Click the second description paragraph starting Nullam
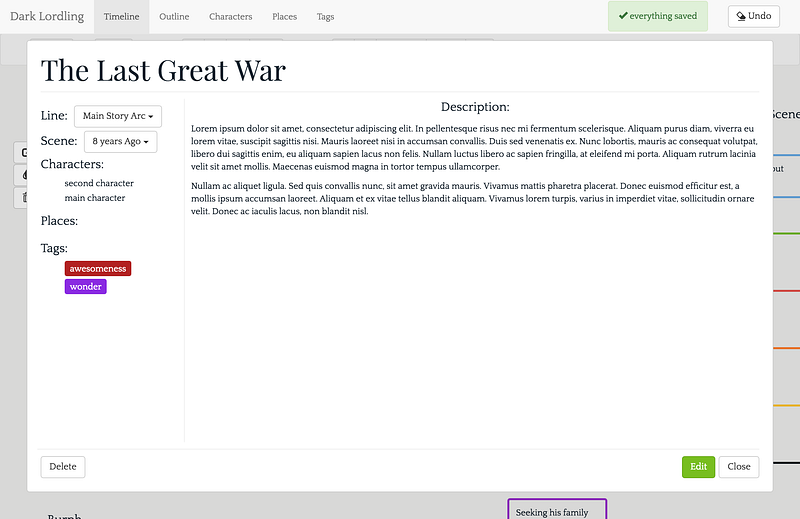 point(473,199)
